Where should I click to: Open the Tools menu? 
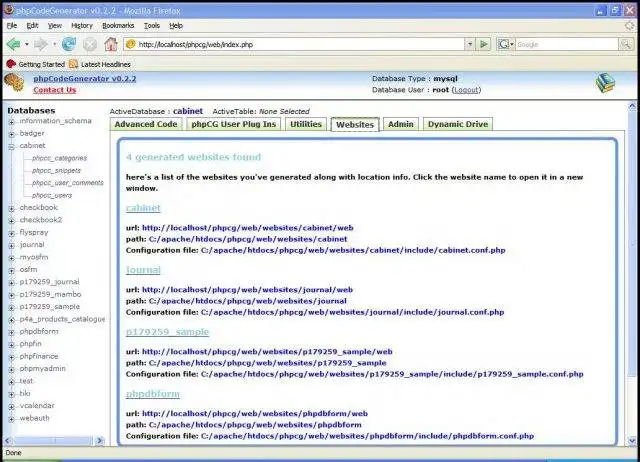(x=151, y=25)
